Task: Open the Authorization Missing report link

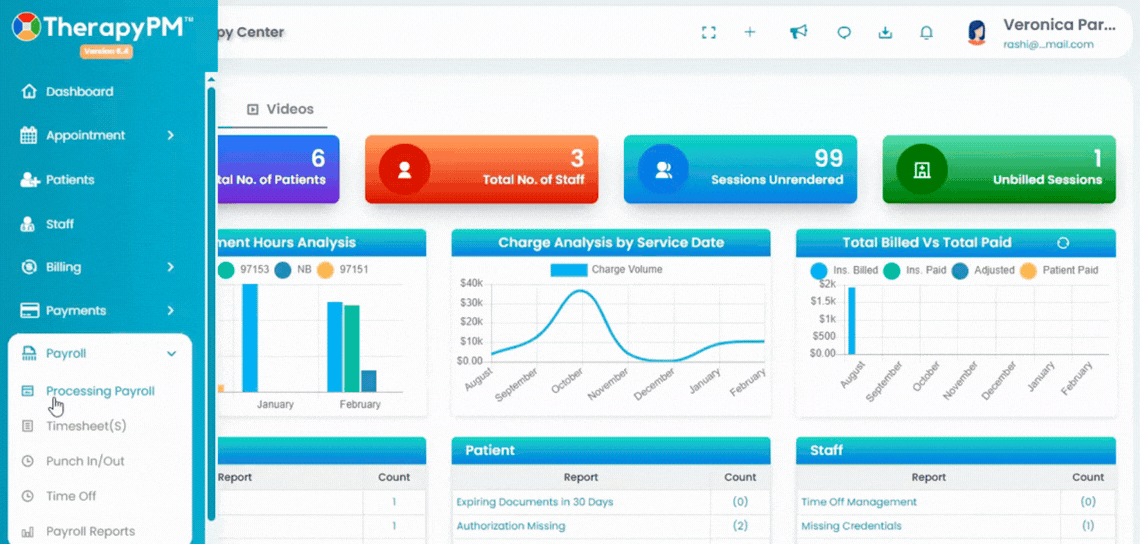Action: point(510,526)
